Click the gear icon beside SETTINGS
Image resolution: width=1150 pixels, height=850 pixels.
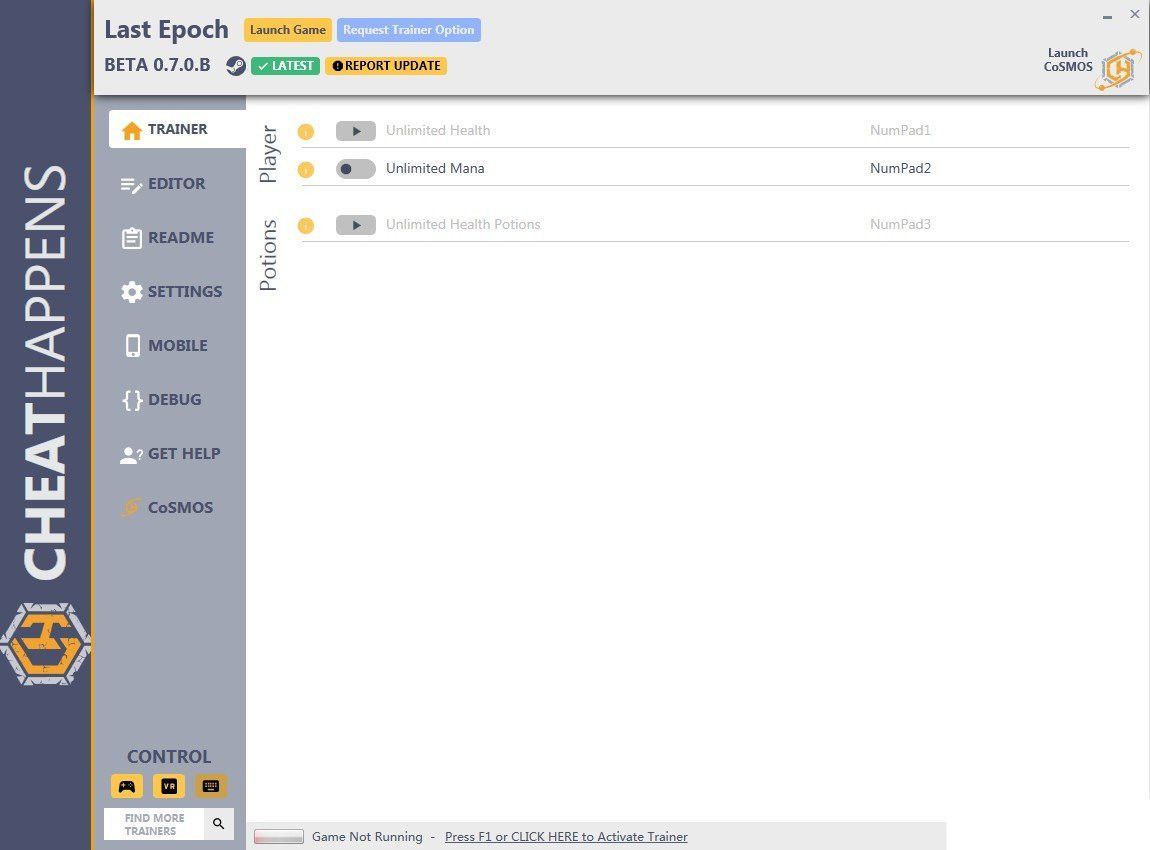click(x=132, y=292)
